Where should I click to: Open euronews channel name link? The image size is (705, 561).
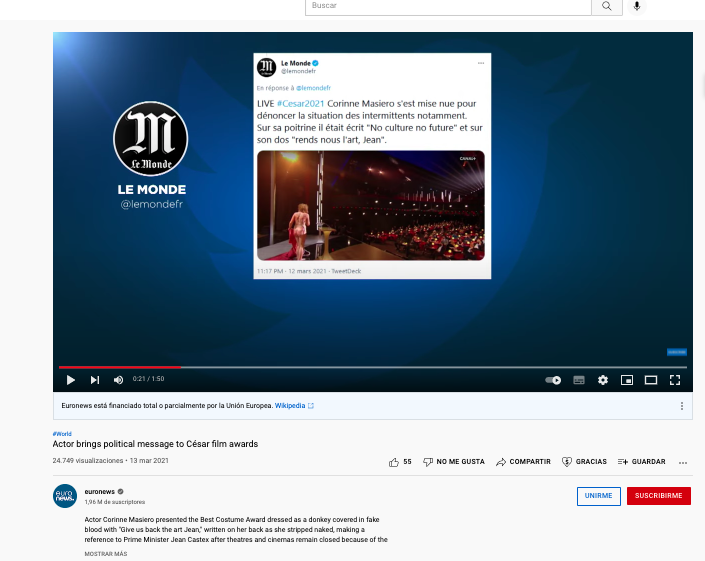(x=99, y=491)
